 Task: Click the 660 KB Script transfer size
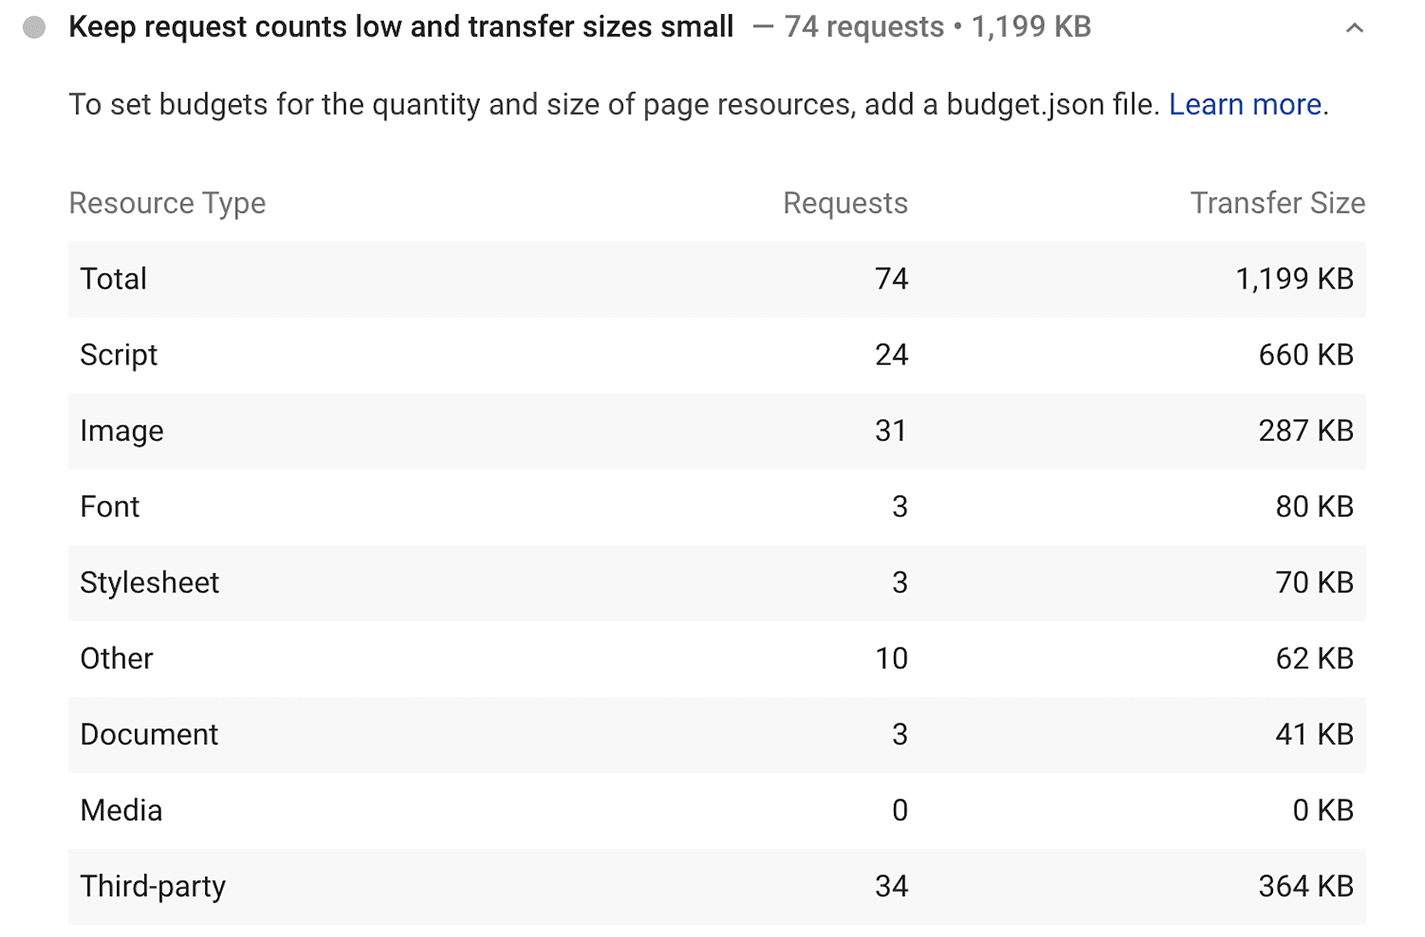pyautogui.click(x=1306, y=355)
